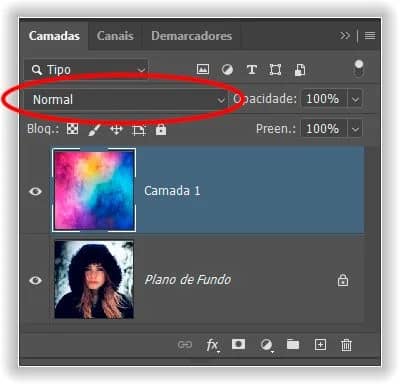
Task: Prevent auto-nesting artboard lock icon
Action: pos(139,130)
